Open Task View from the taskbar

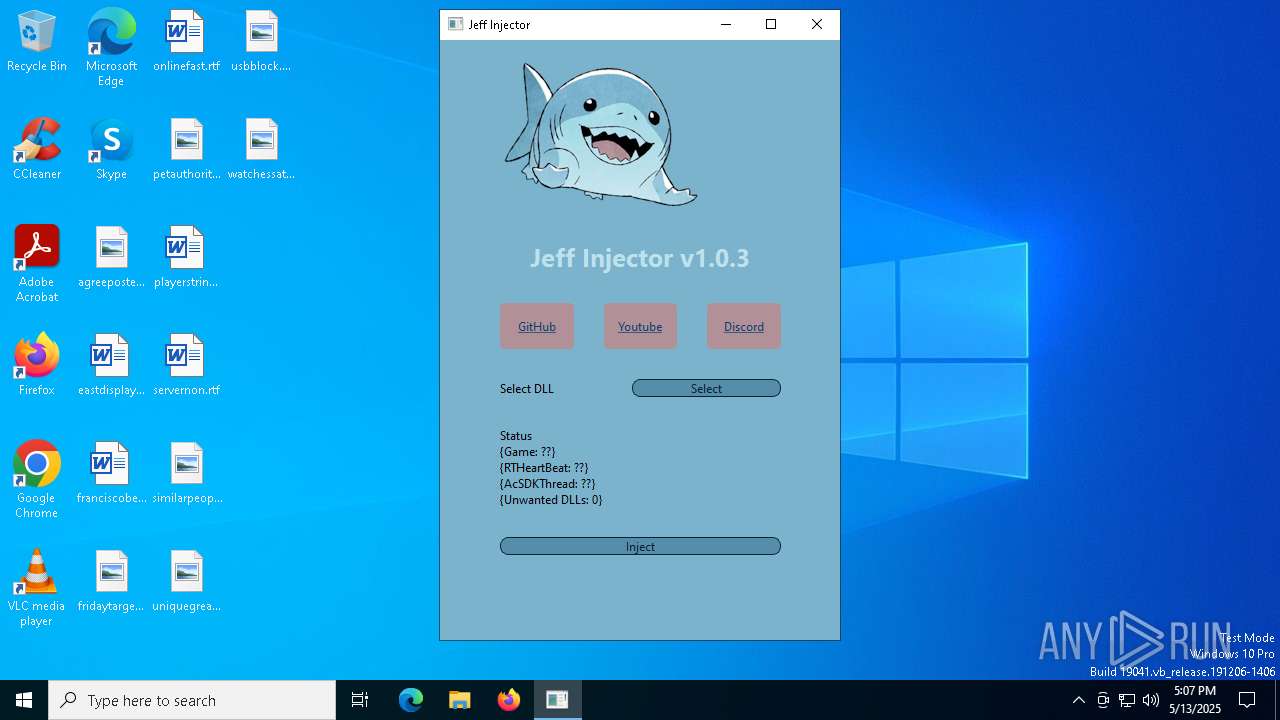(x=360, y=700)
